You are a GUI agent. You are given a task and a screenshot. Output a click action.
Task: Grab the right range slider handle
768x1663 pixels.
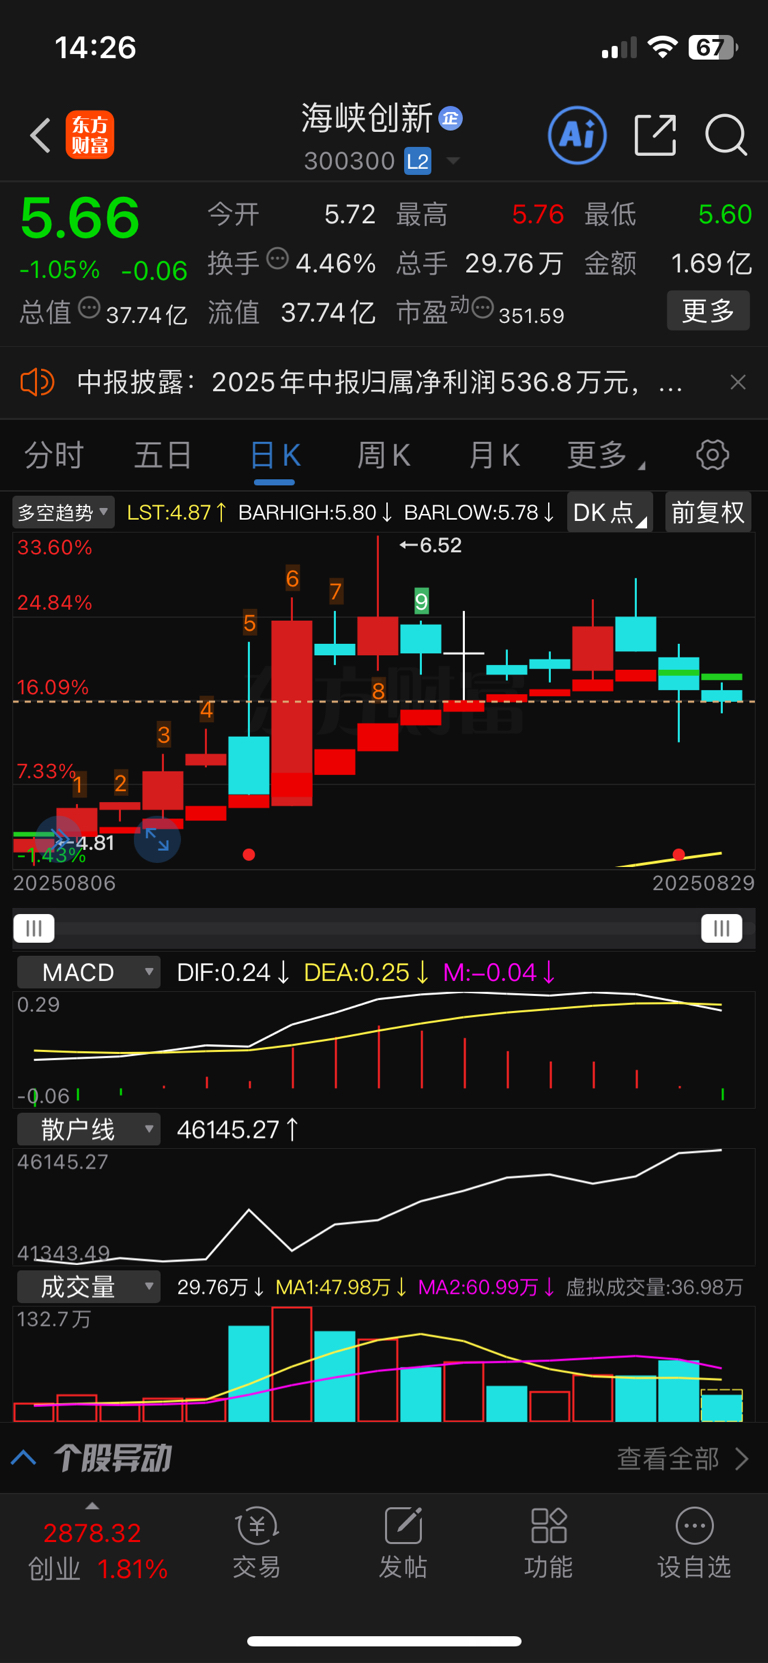(721, 928)
